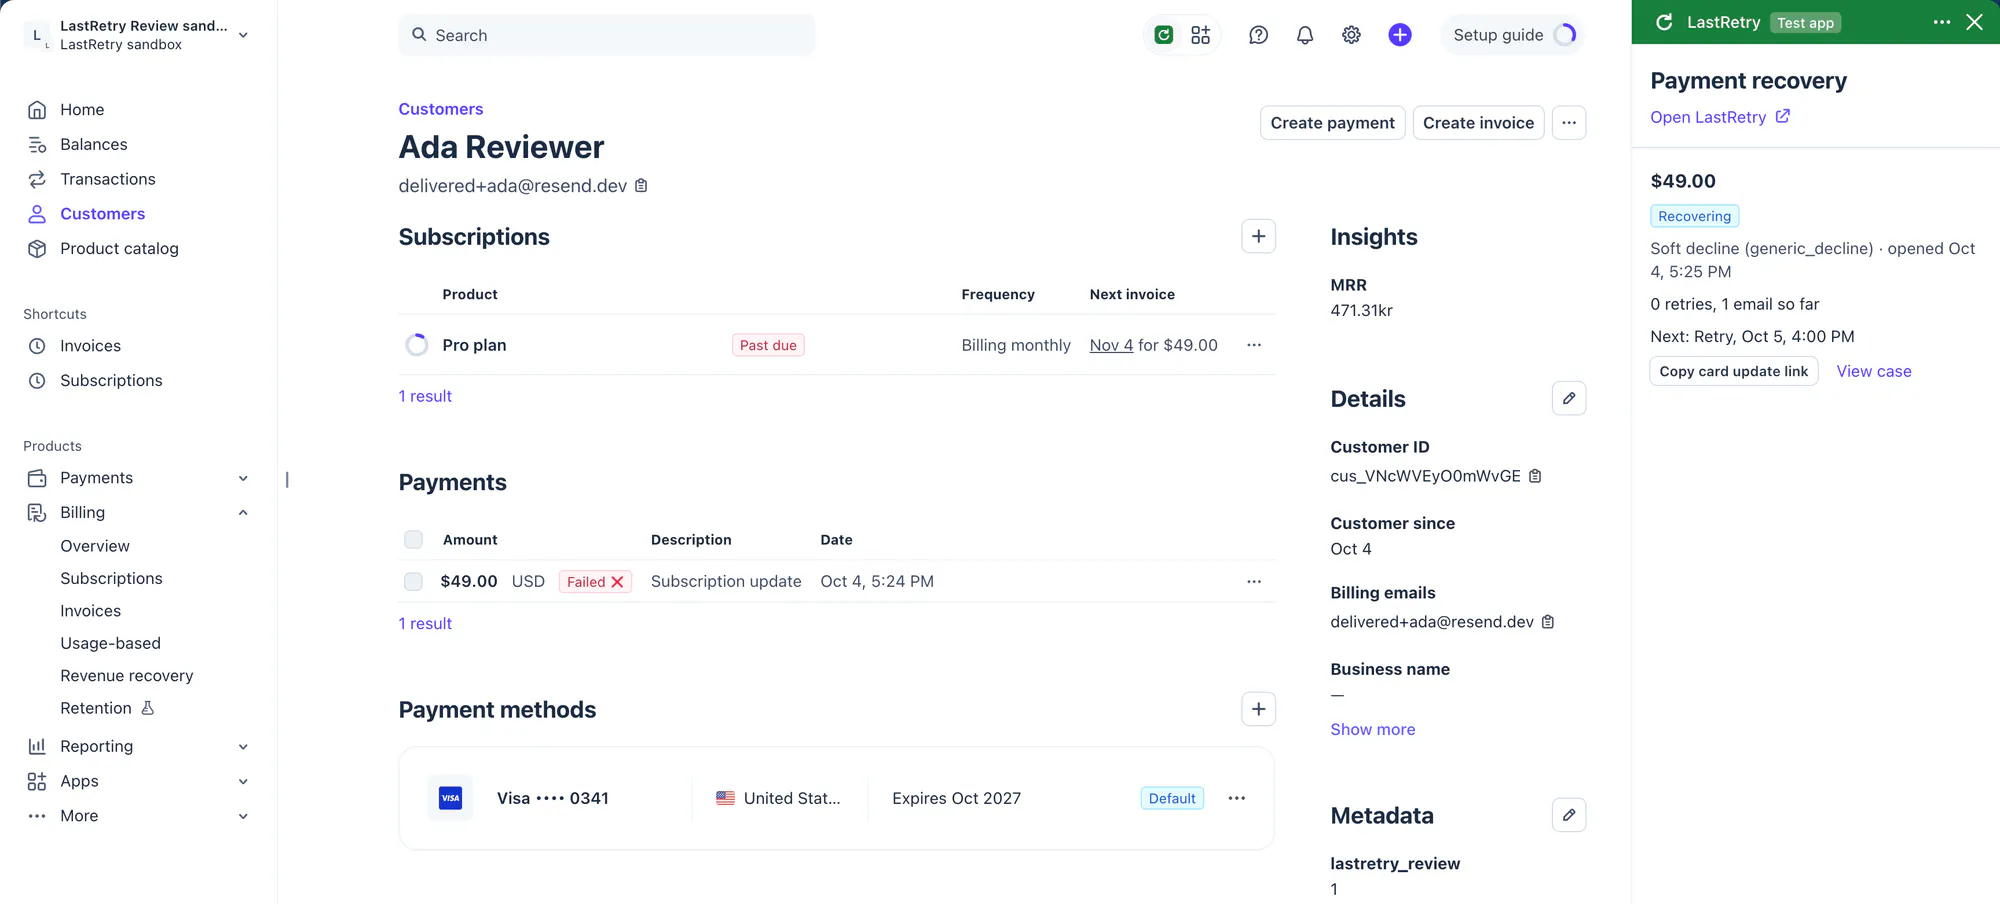Open the apps grid icon in top bar

[1201, 35]
